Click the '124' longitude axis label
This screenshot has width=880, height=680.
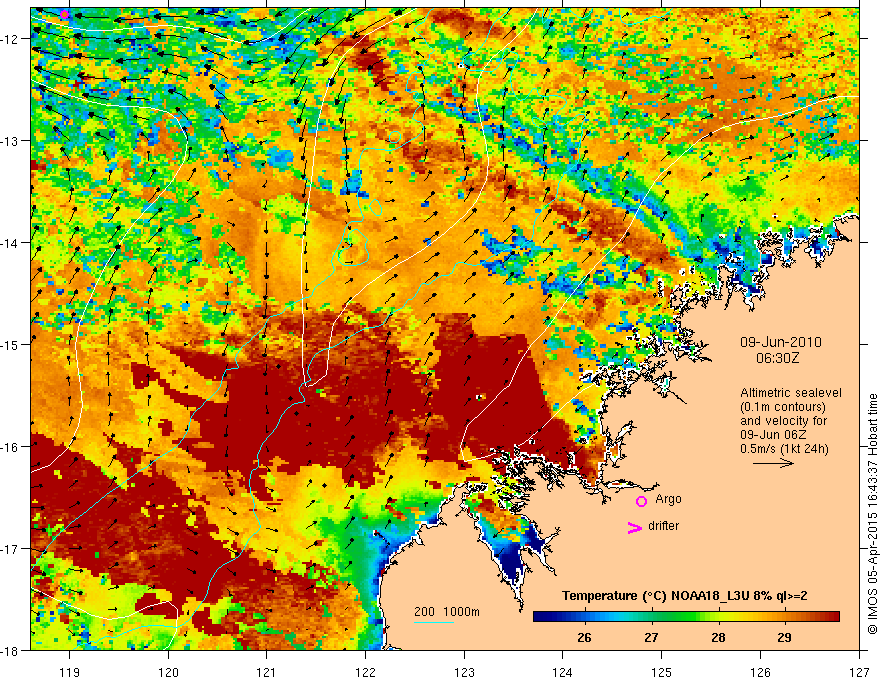(x=563, y=672)
